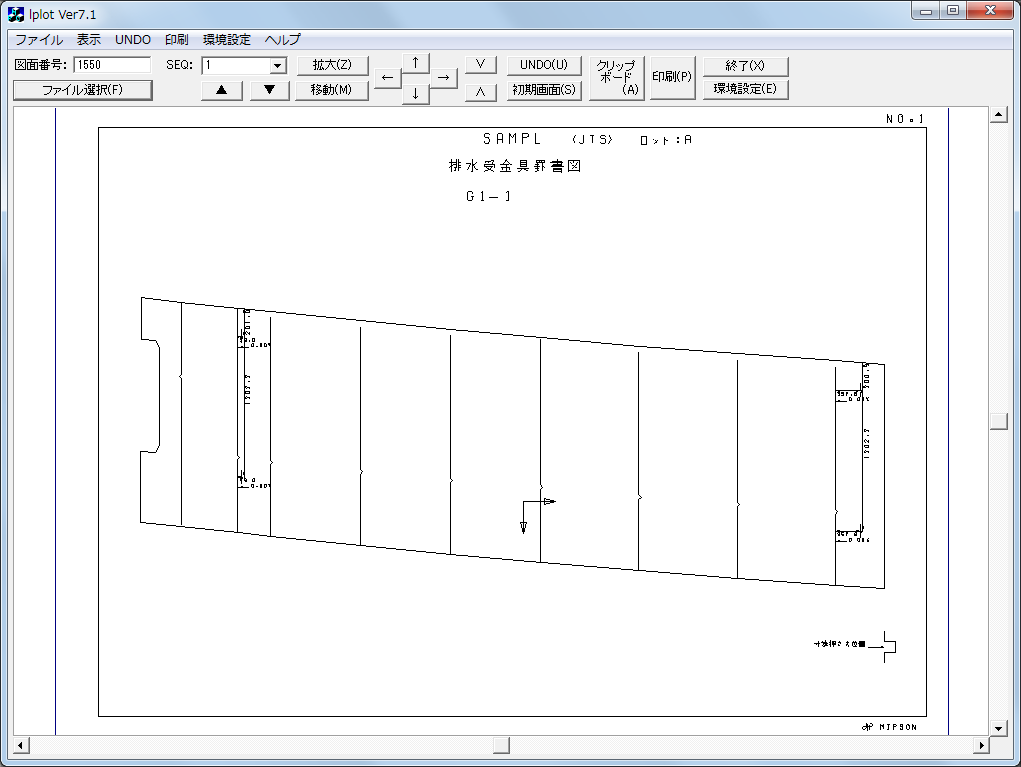Image resolution: width=1021 pixels, height=767 pixels.
Task: Open the 表示 menu
Action: 89,40
